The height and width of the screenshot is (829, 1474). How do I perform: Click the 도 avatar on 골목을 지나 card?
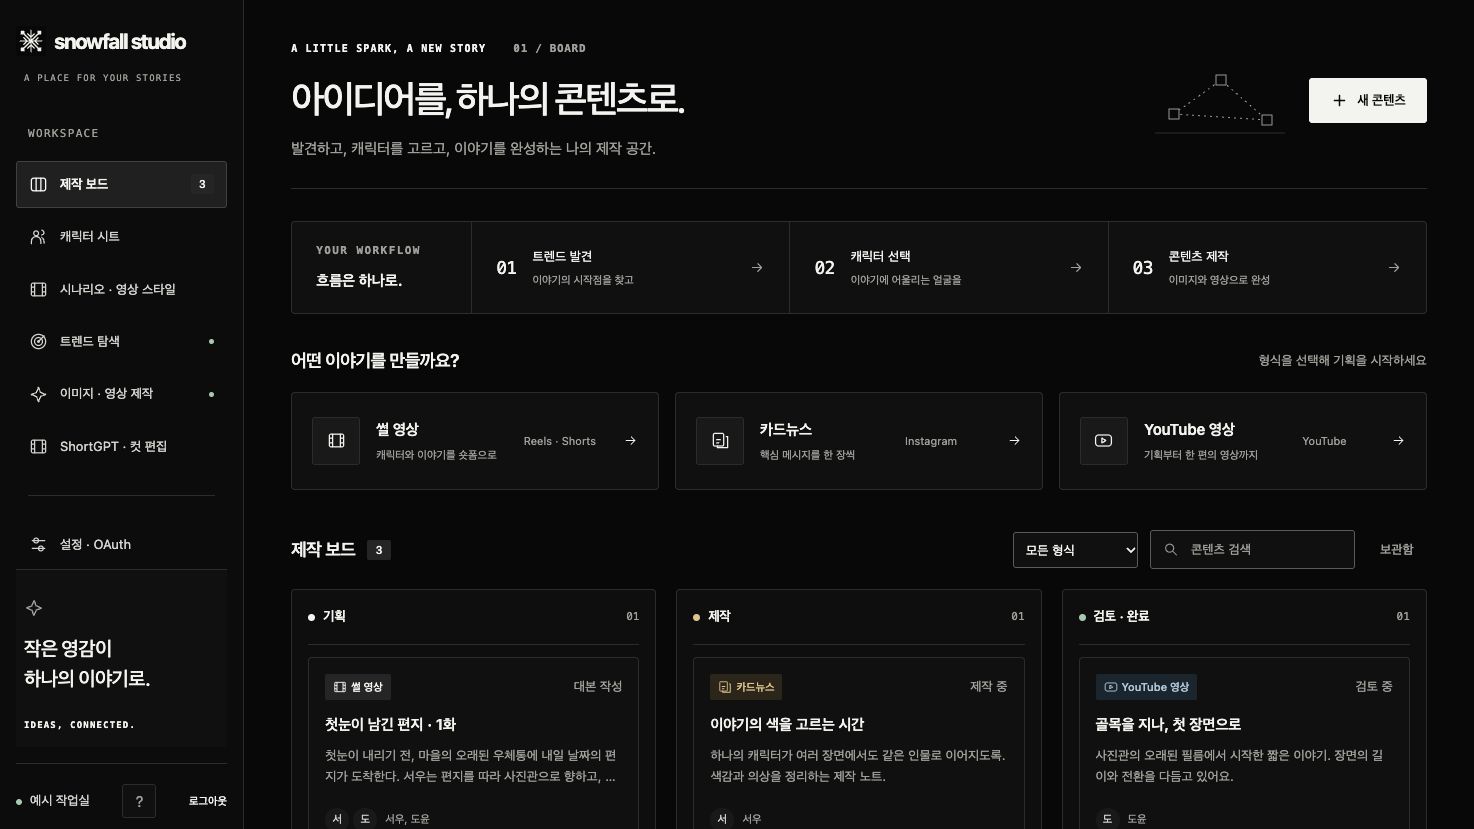click(1107, 819)
